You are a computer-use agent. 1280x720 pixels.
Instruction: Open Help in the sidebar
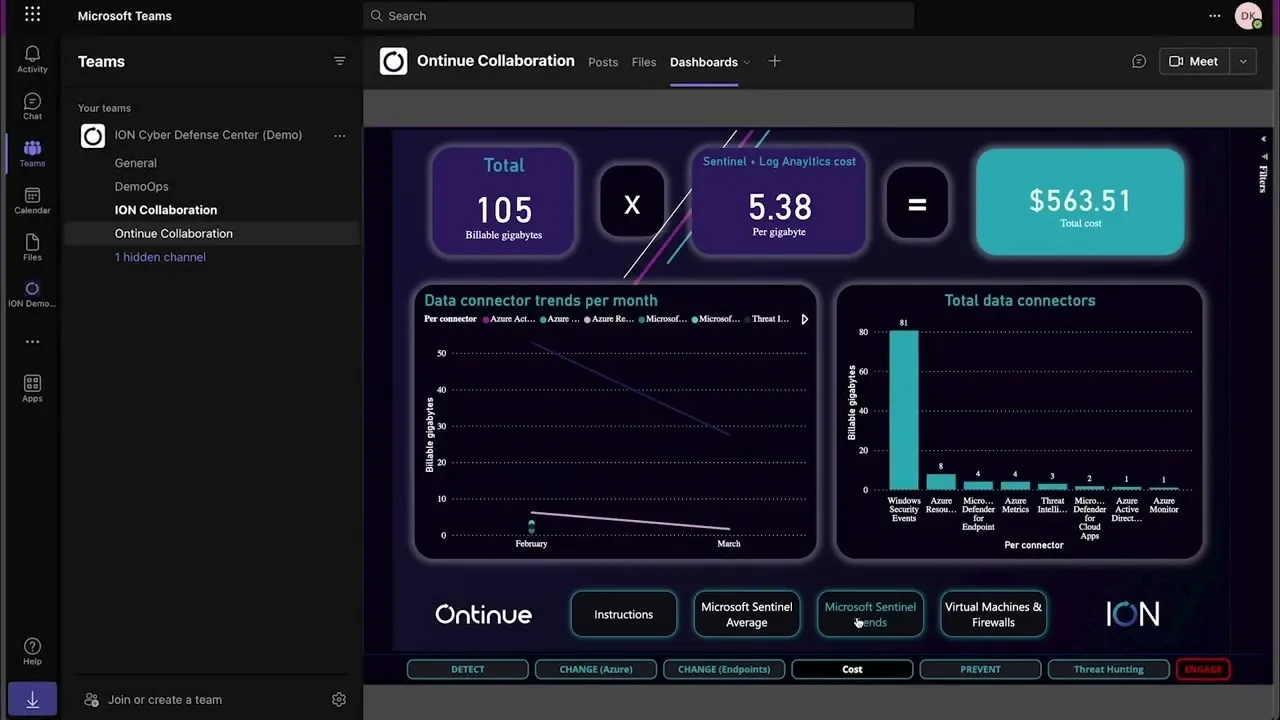[32, 652]
